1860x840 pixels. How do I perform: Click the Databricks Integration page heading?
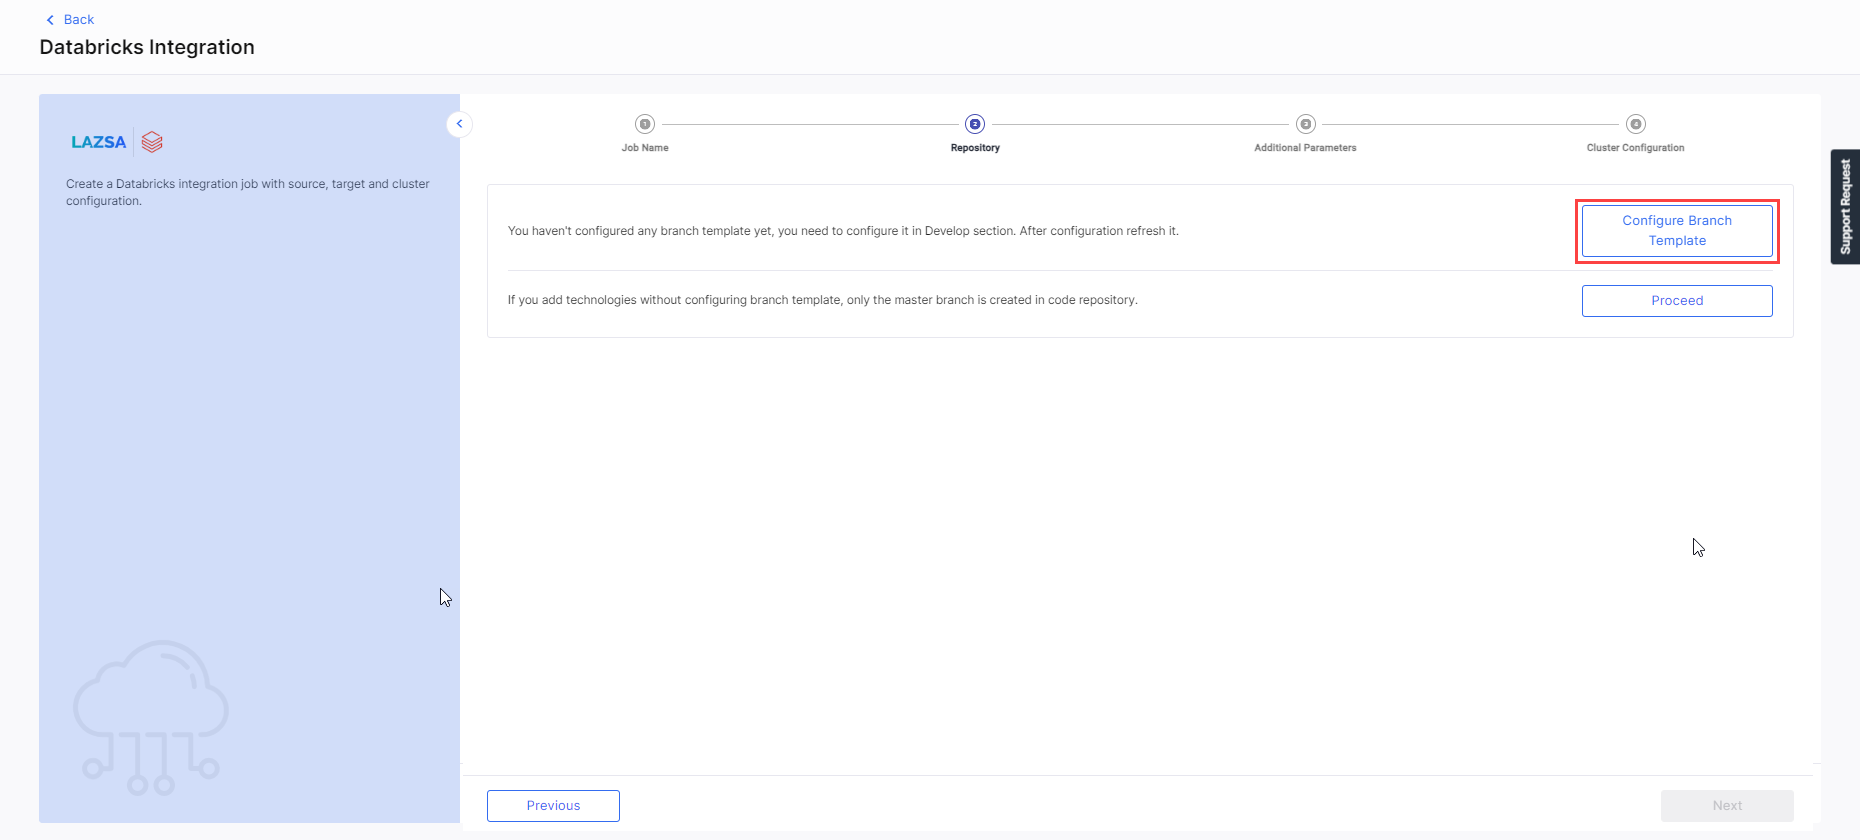[147, 47]
